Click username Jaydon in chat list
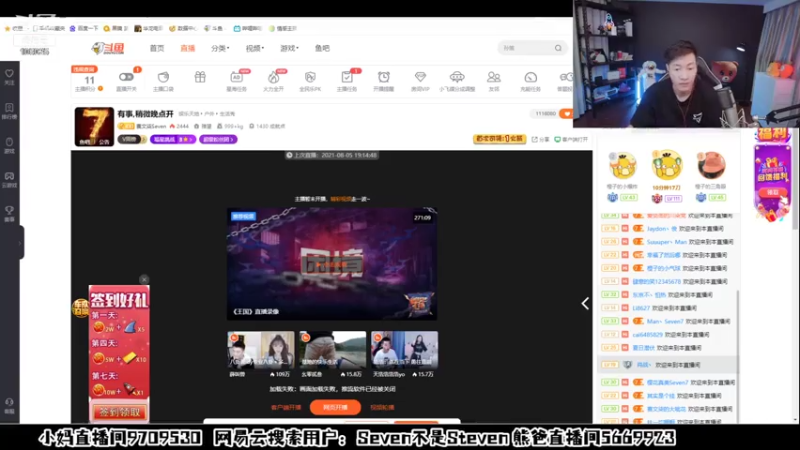The width and height of the screenshot is (800, 450). [x=662, y=229]
